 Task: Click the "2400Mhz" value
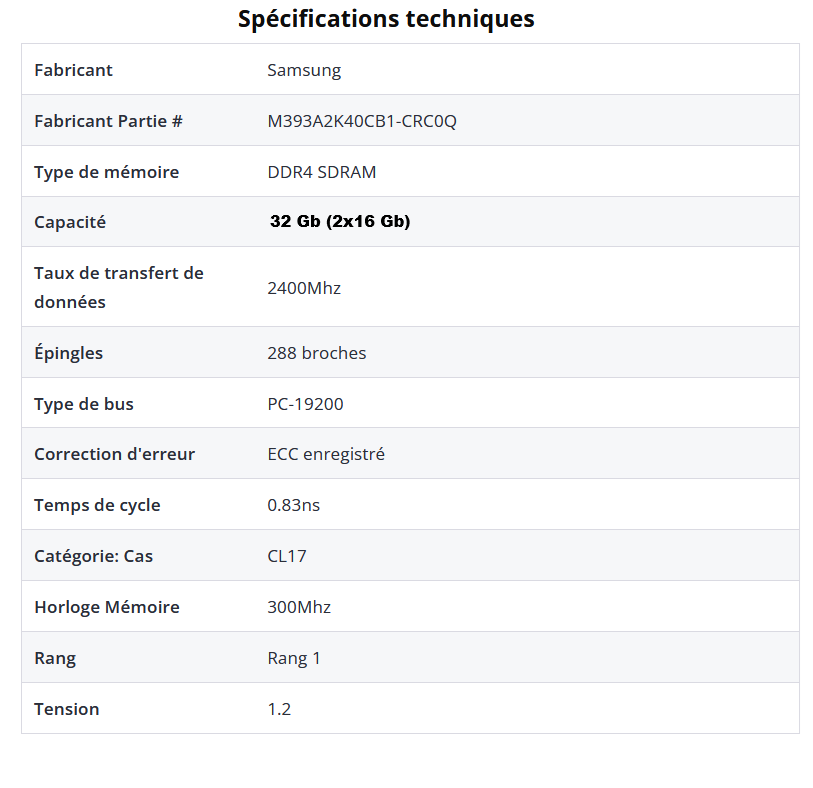pyautogui.click(x=304, y=288)
